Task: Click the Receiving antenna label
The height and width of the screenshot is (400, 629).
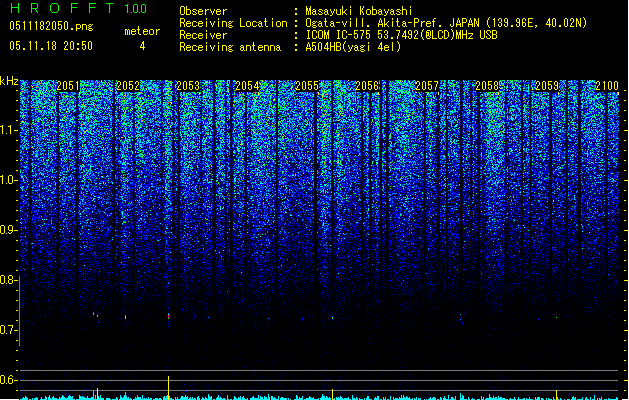Action: click(x=230, y=47)
